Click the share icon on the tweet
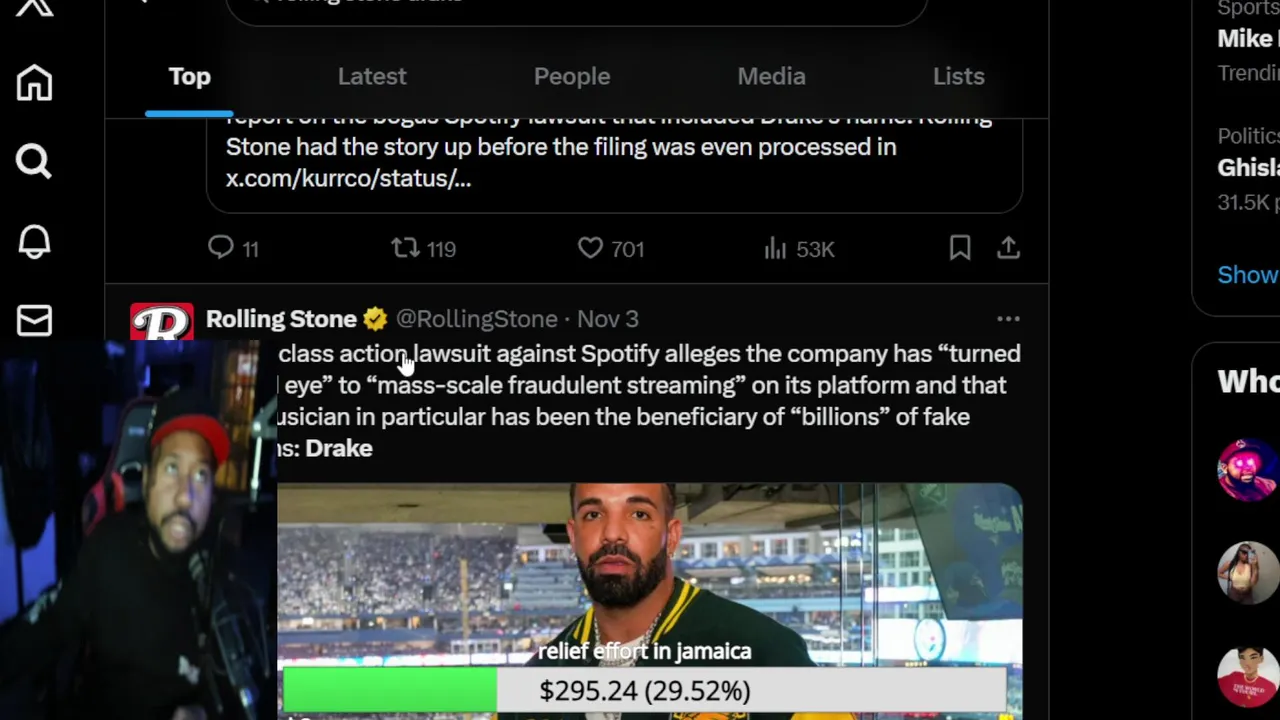 click(x=1008, y=248)
